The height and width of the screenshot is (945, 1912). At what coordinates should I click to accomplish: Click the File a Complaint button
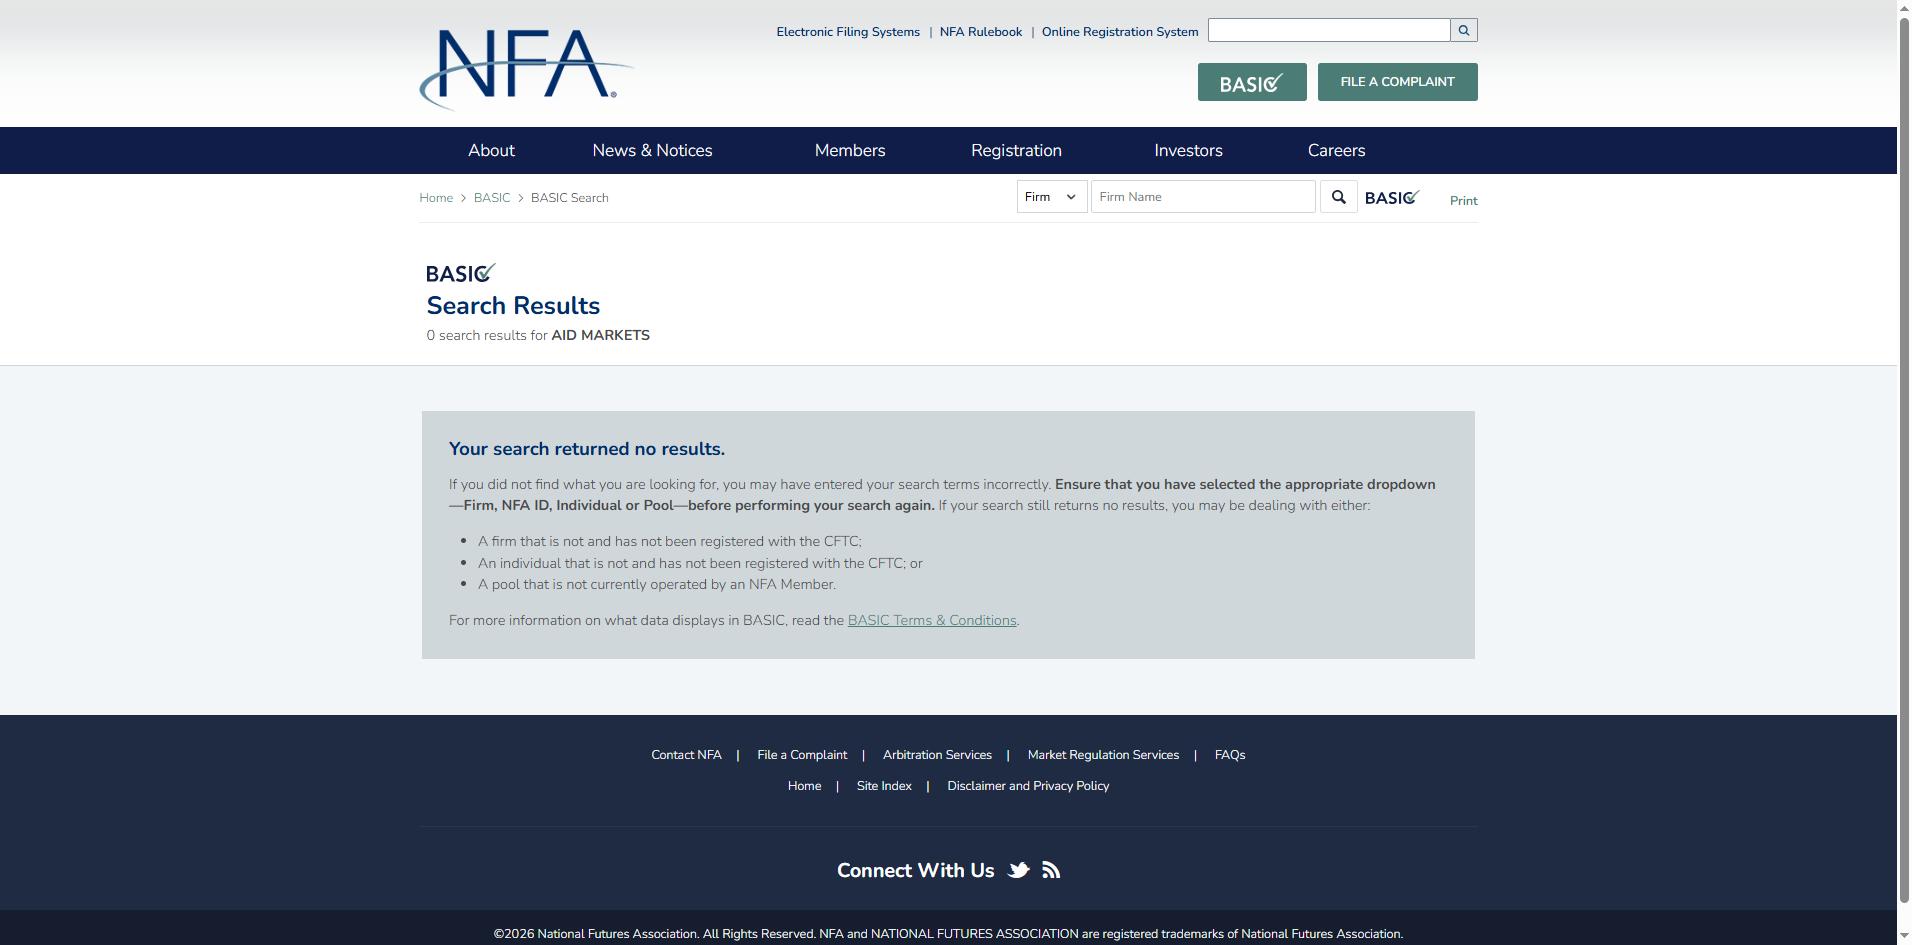click(1398, 82)
